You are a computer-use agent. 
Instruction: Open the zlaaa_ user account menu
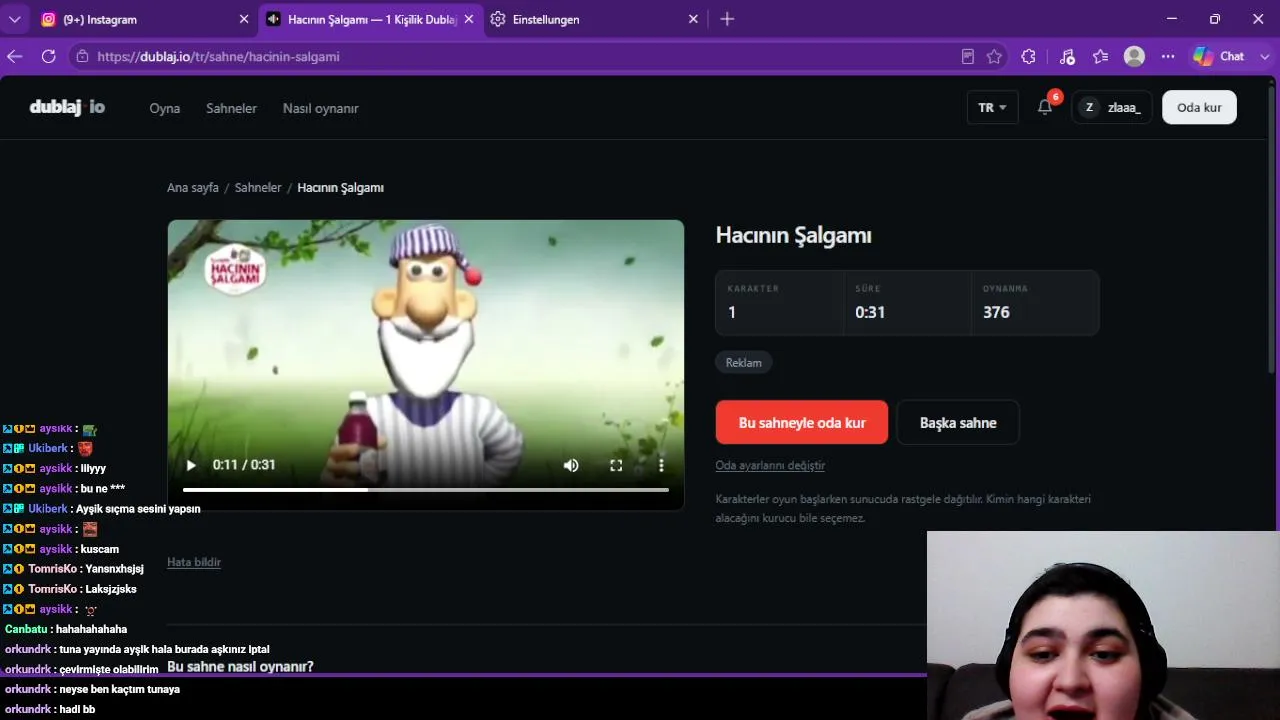[1112, 107]
